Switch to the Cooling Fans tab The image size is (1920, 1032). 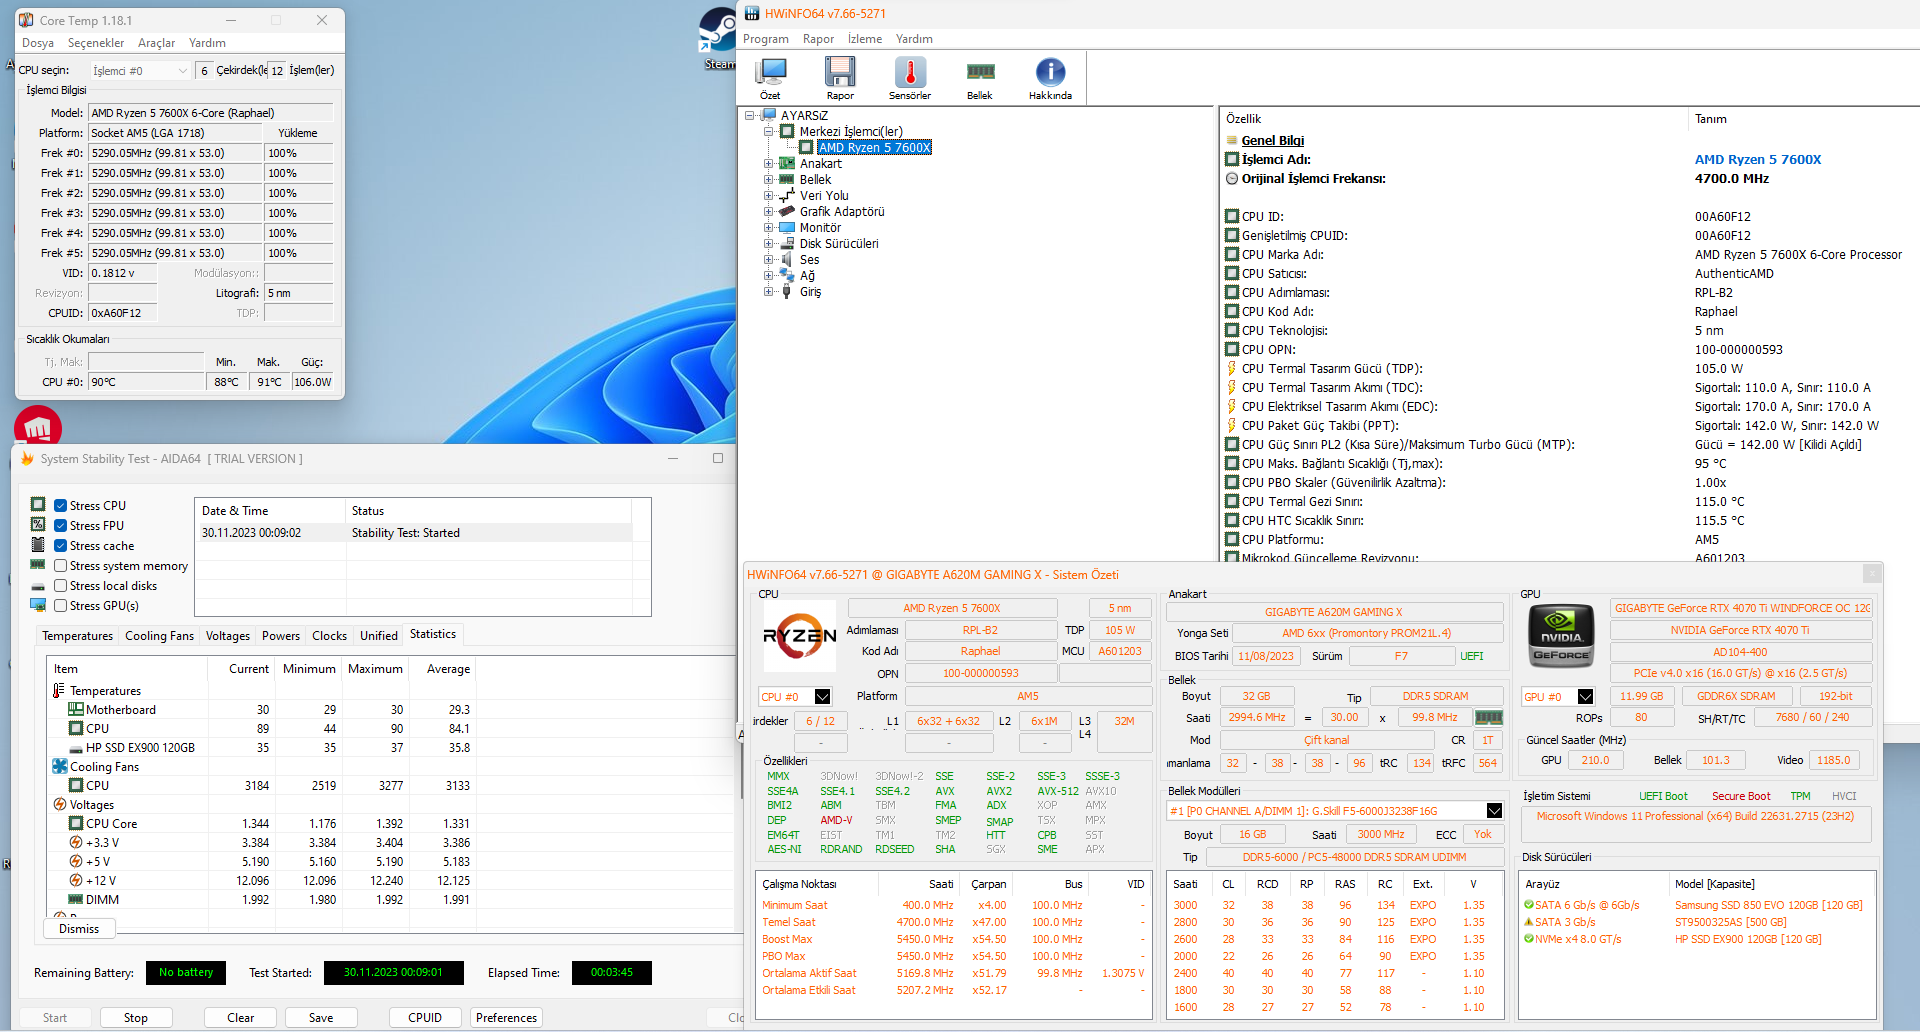pos(159,636)
